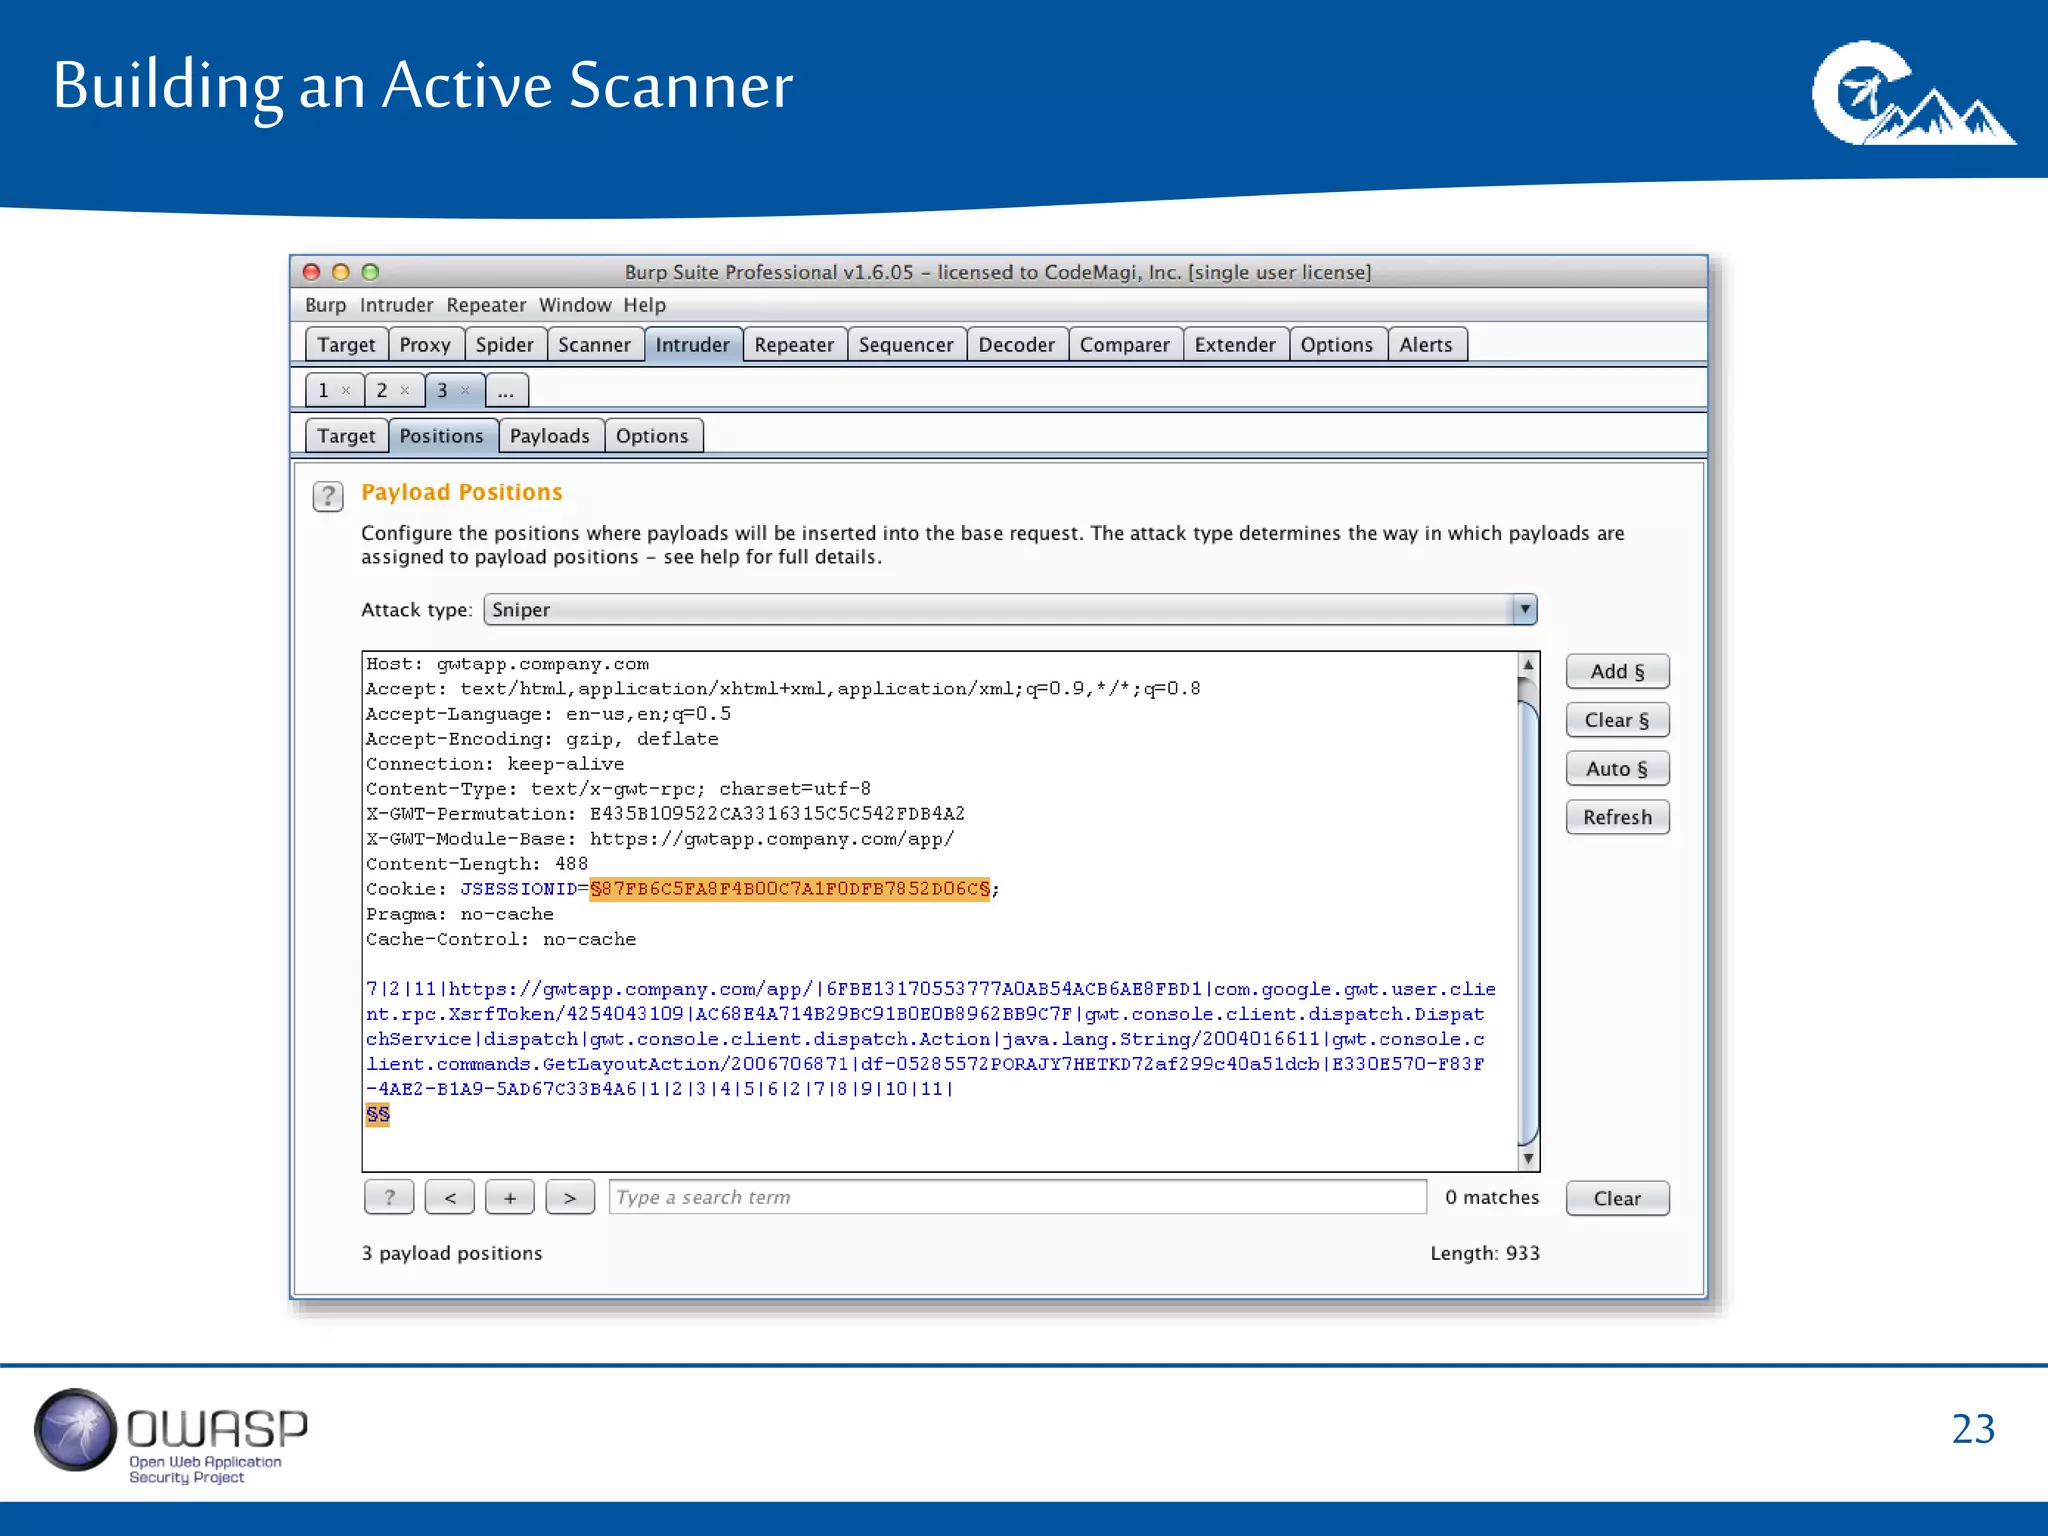The height and width of the screenshot is (1536, 2048).
Task: Open the Repeater menu
Action: click(486, 305)
